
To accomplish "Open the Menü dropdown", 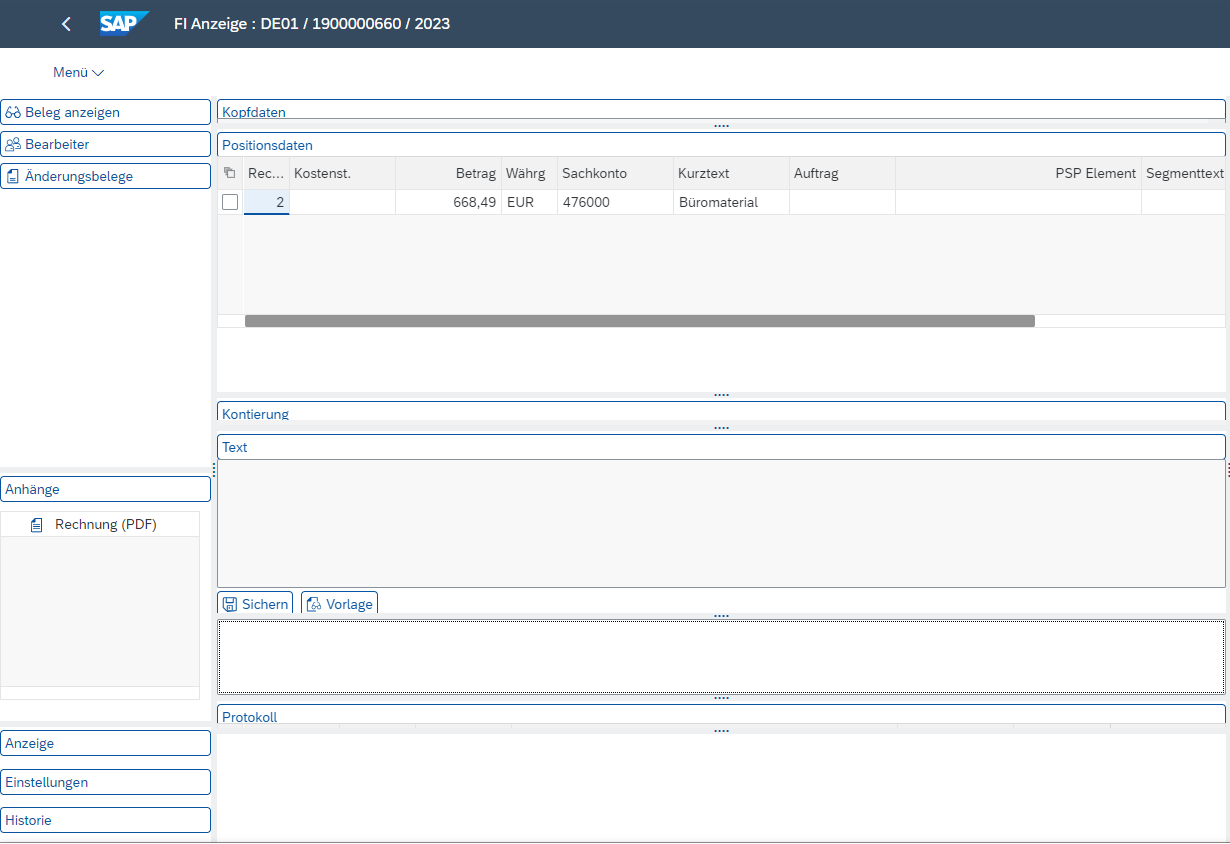I will point(78,73).
